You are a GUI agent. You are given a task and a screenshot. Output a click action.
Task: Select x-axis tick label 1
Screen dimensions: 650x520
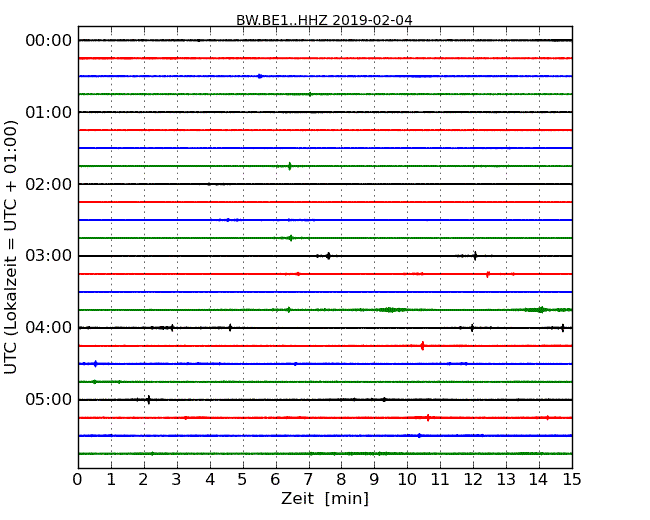pyautogui.click(x=111, y=480)
